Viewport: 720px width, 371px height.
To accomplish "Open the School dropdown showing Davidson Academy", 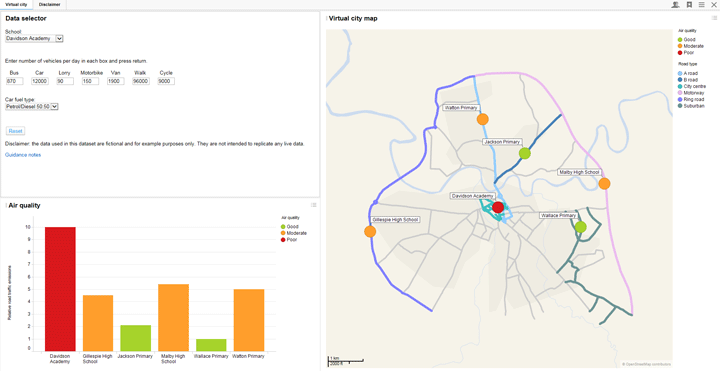I will [x=34, y=39].
